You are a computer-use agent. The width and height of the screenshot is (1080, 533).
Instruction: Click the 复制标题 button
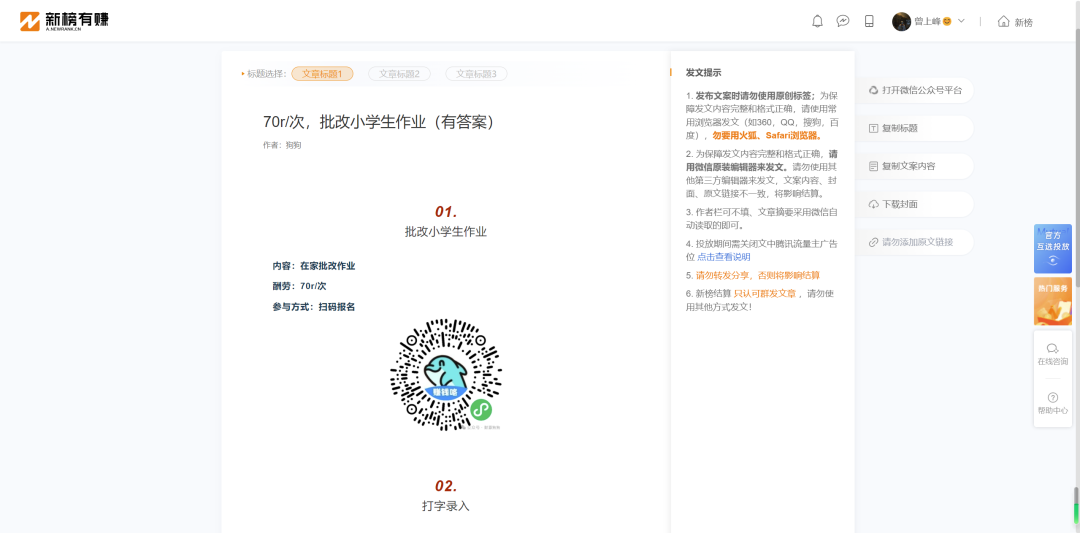pyautogui.click(x=915, y=128)
